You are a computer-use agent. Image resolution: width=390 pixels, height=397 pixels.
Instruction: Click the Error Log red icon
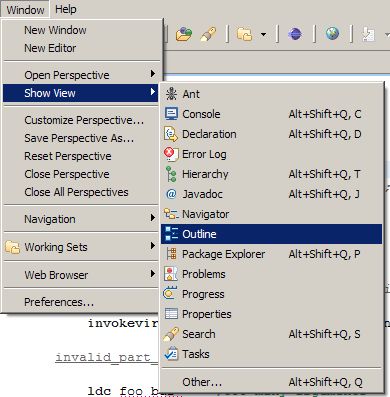click(171, 154)
